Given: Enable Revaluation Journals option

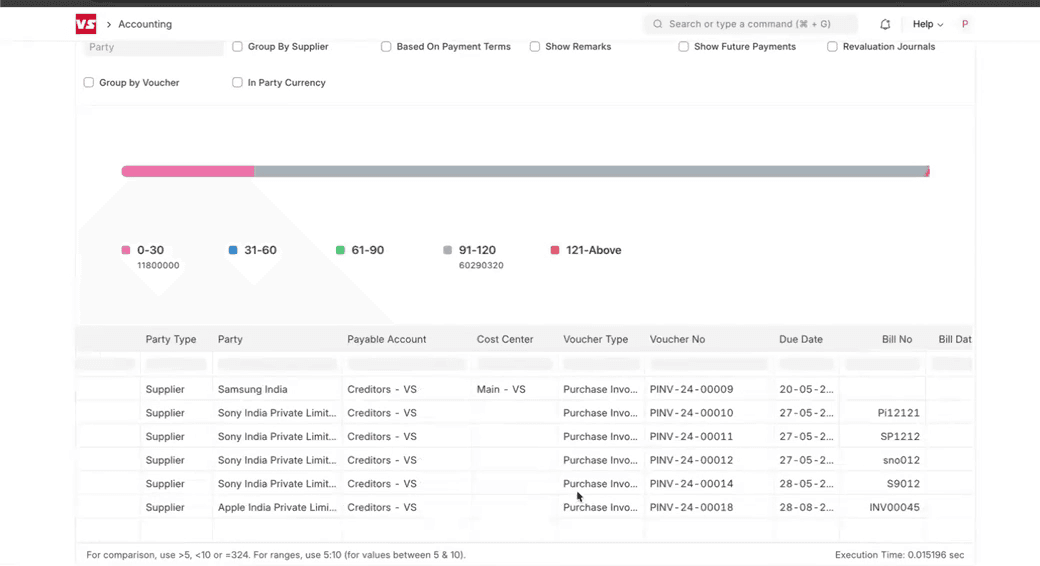Looking at the screenshot, I should 832,46.
